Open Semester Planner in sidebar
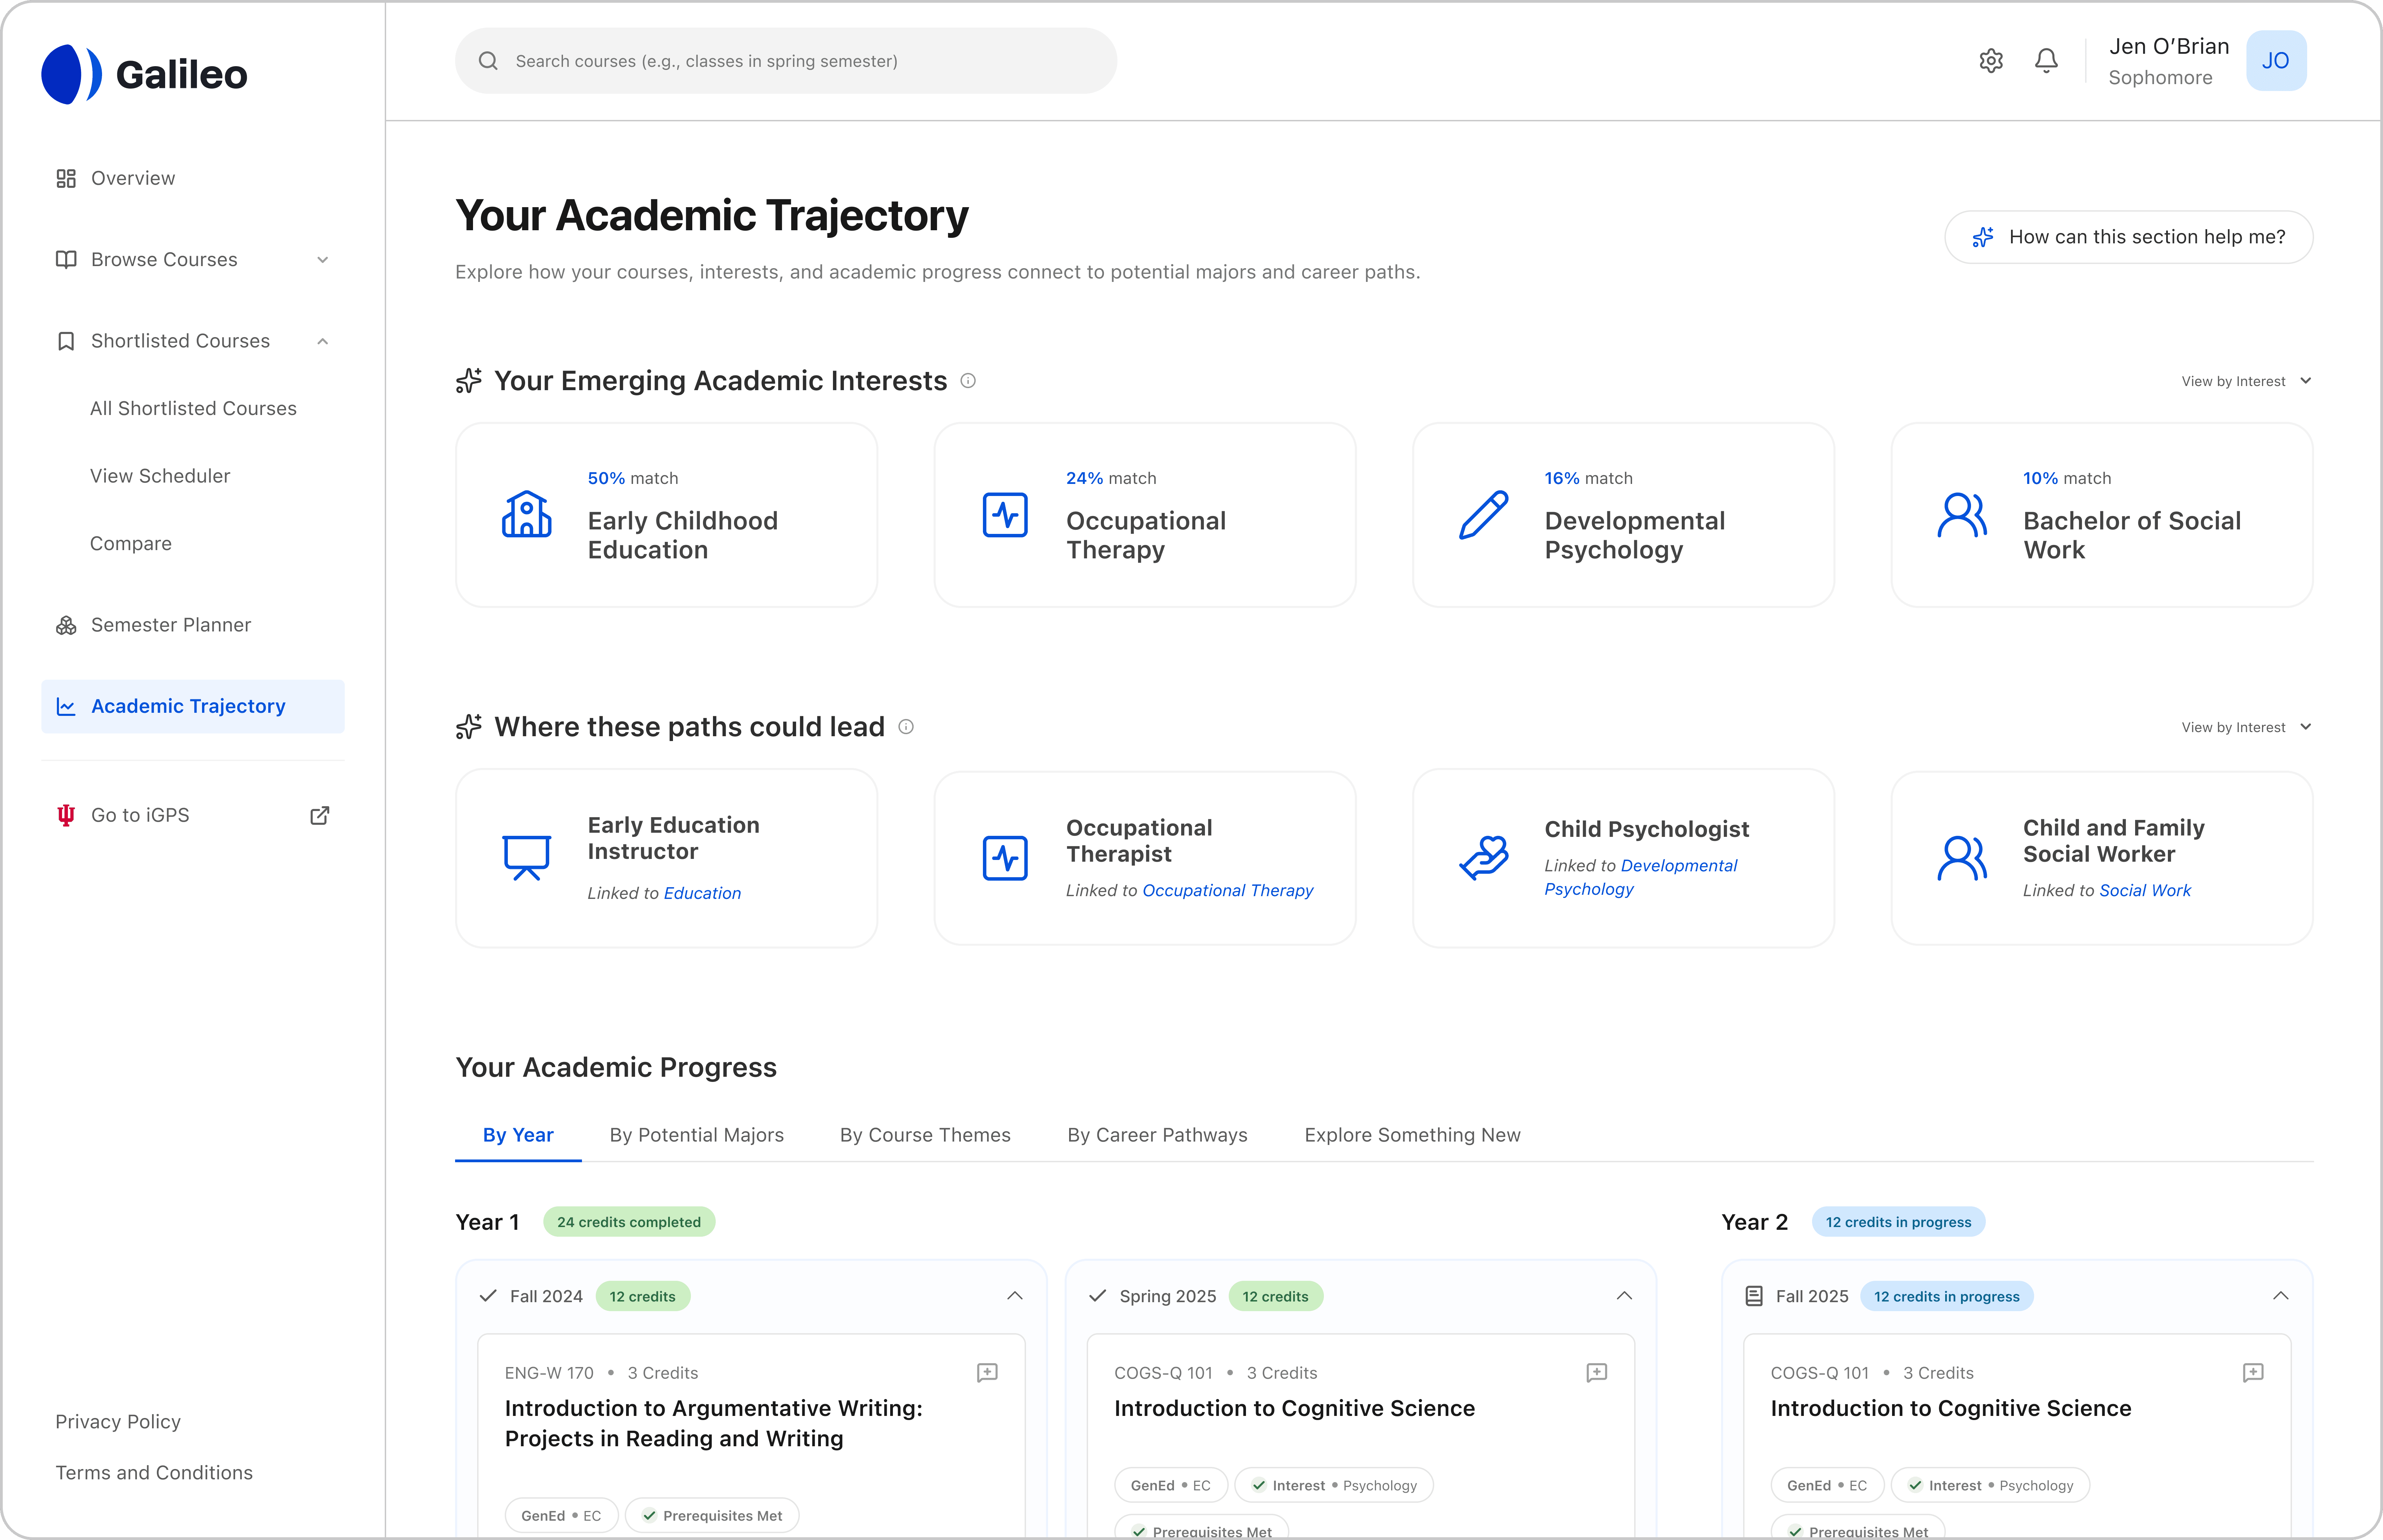The width and height of the screenshot is (2383, 1540). pos(170,625)
